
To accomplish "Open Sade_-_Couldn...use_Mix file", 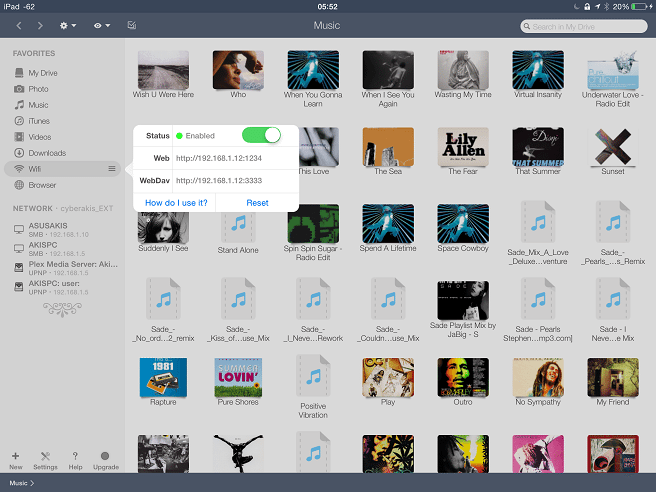I will point(388,310).
